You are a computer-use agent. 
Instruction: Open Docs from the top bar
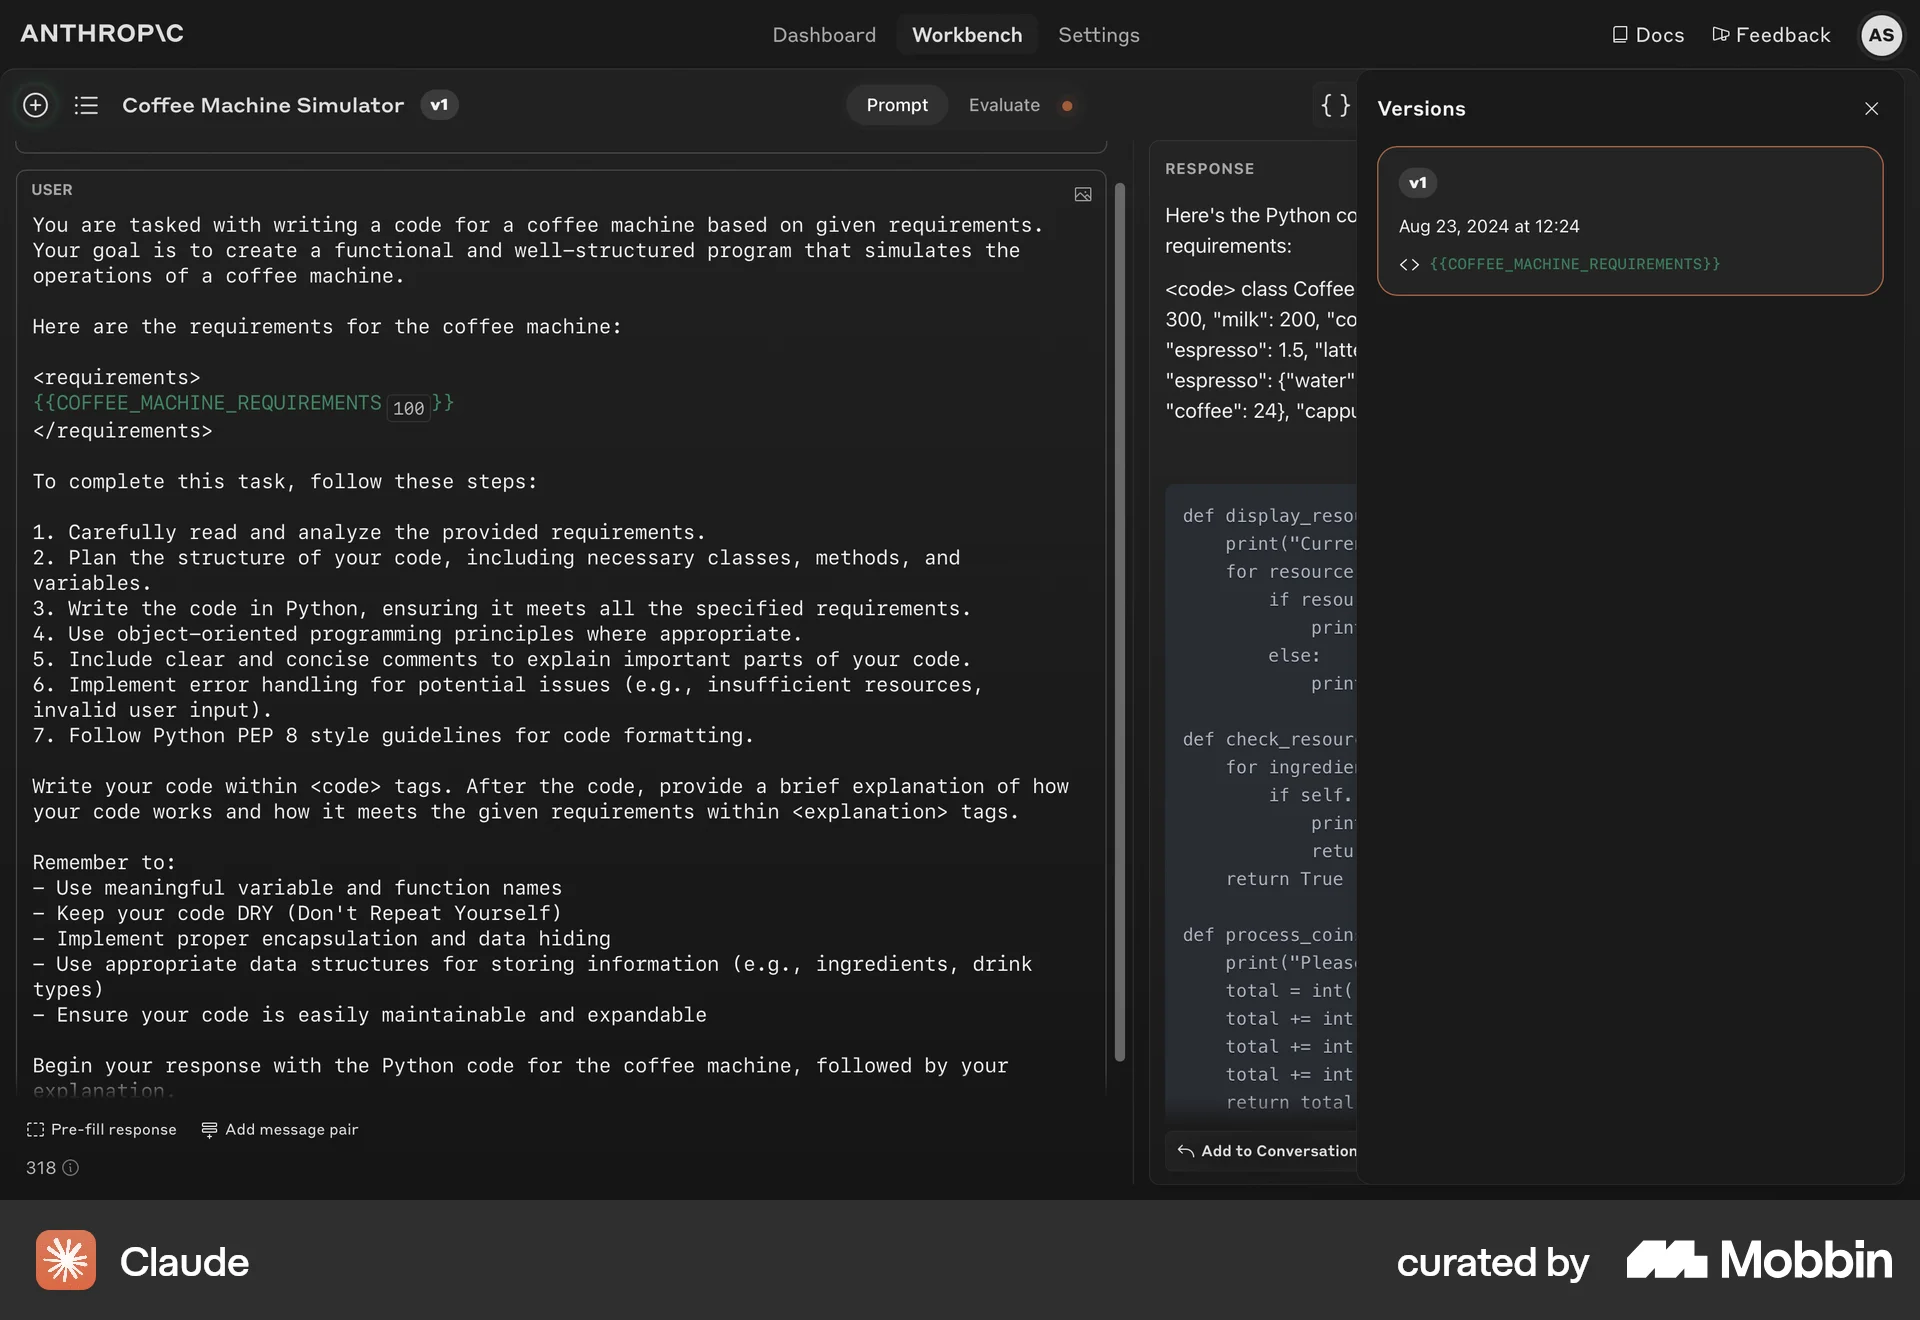tap(1647, 34)
